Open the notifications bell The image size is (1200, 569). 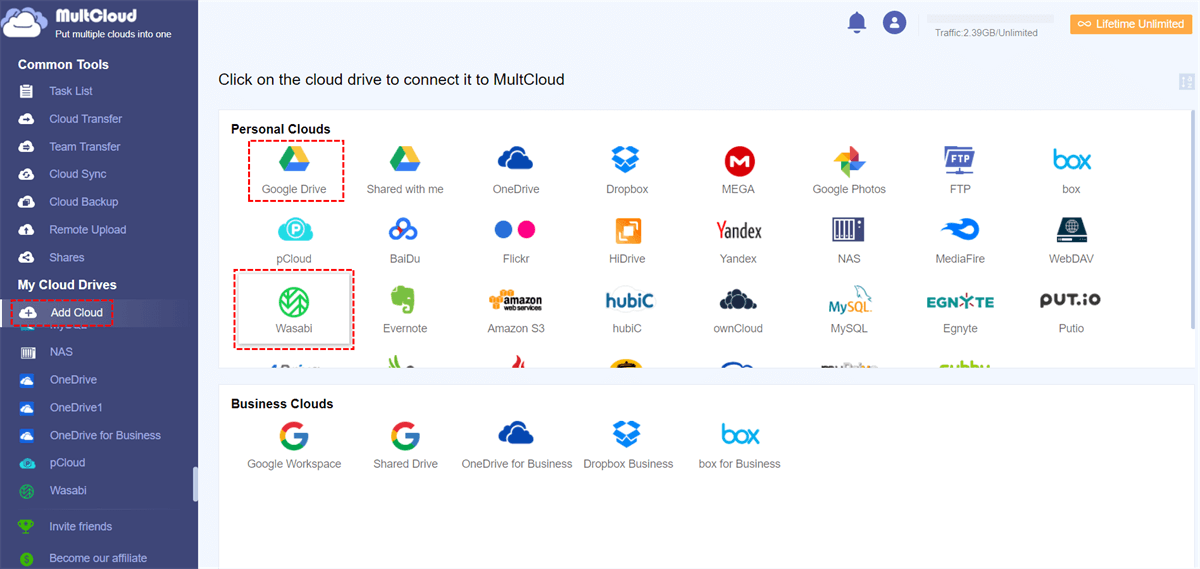tap(857, 22)
